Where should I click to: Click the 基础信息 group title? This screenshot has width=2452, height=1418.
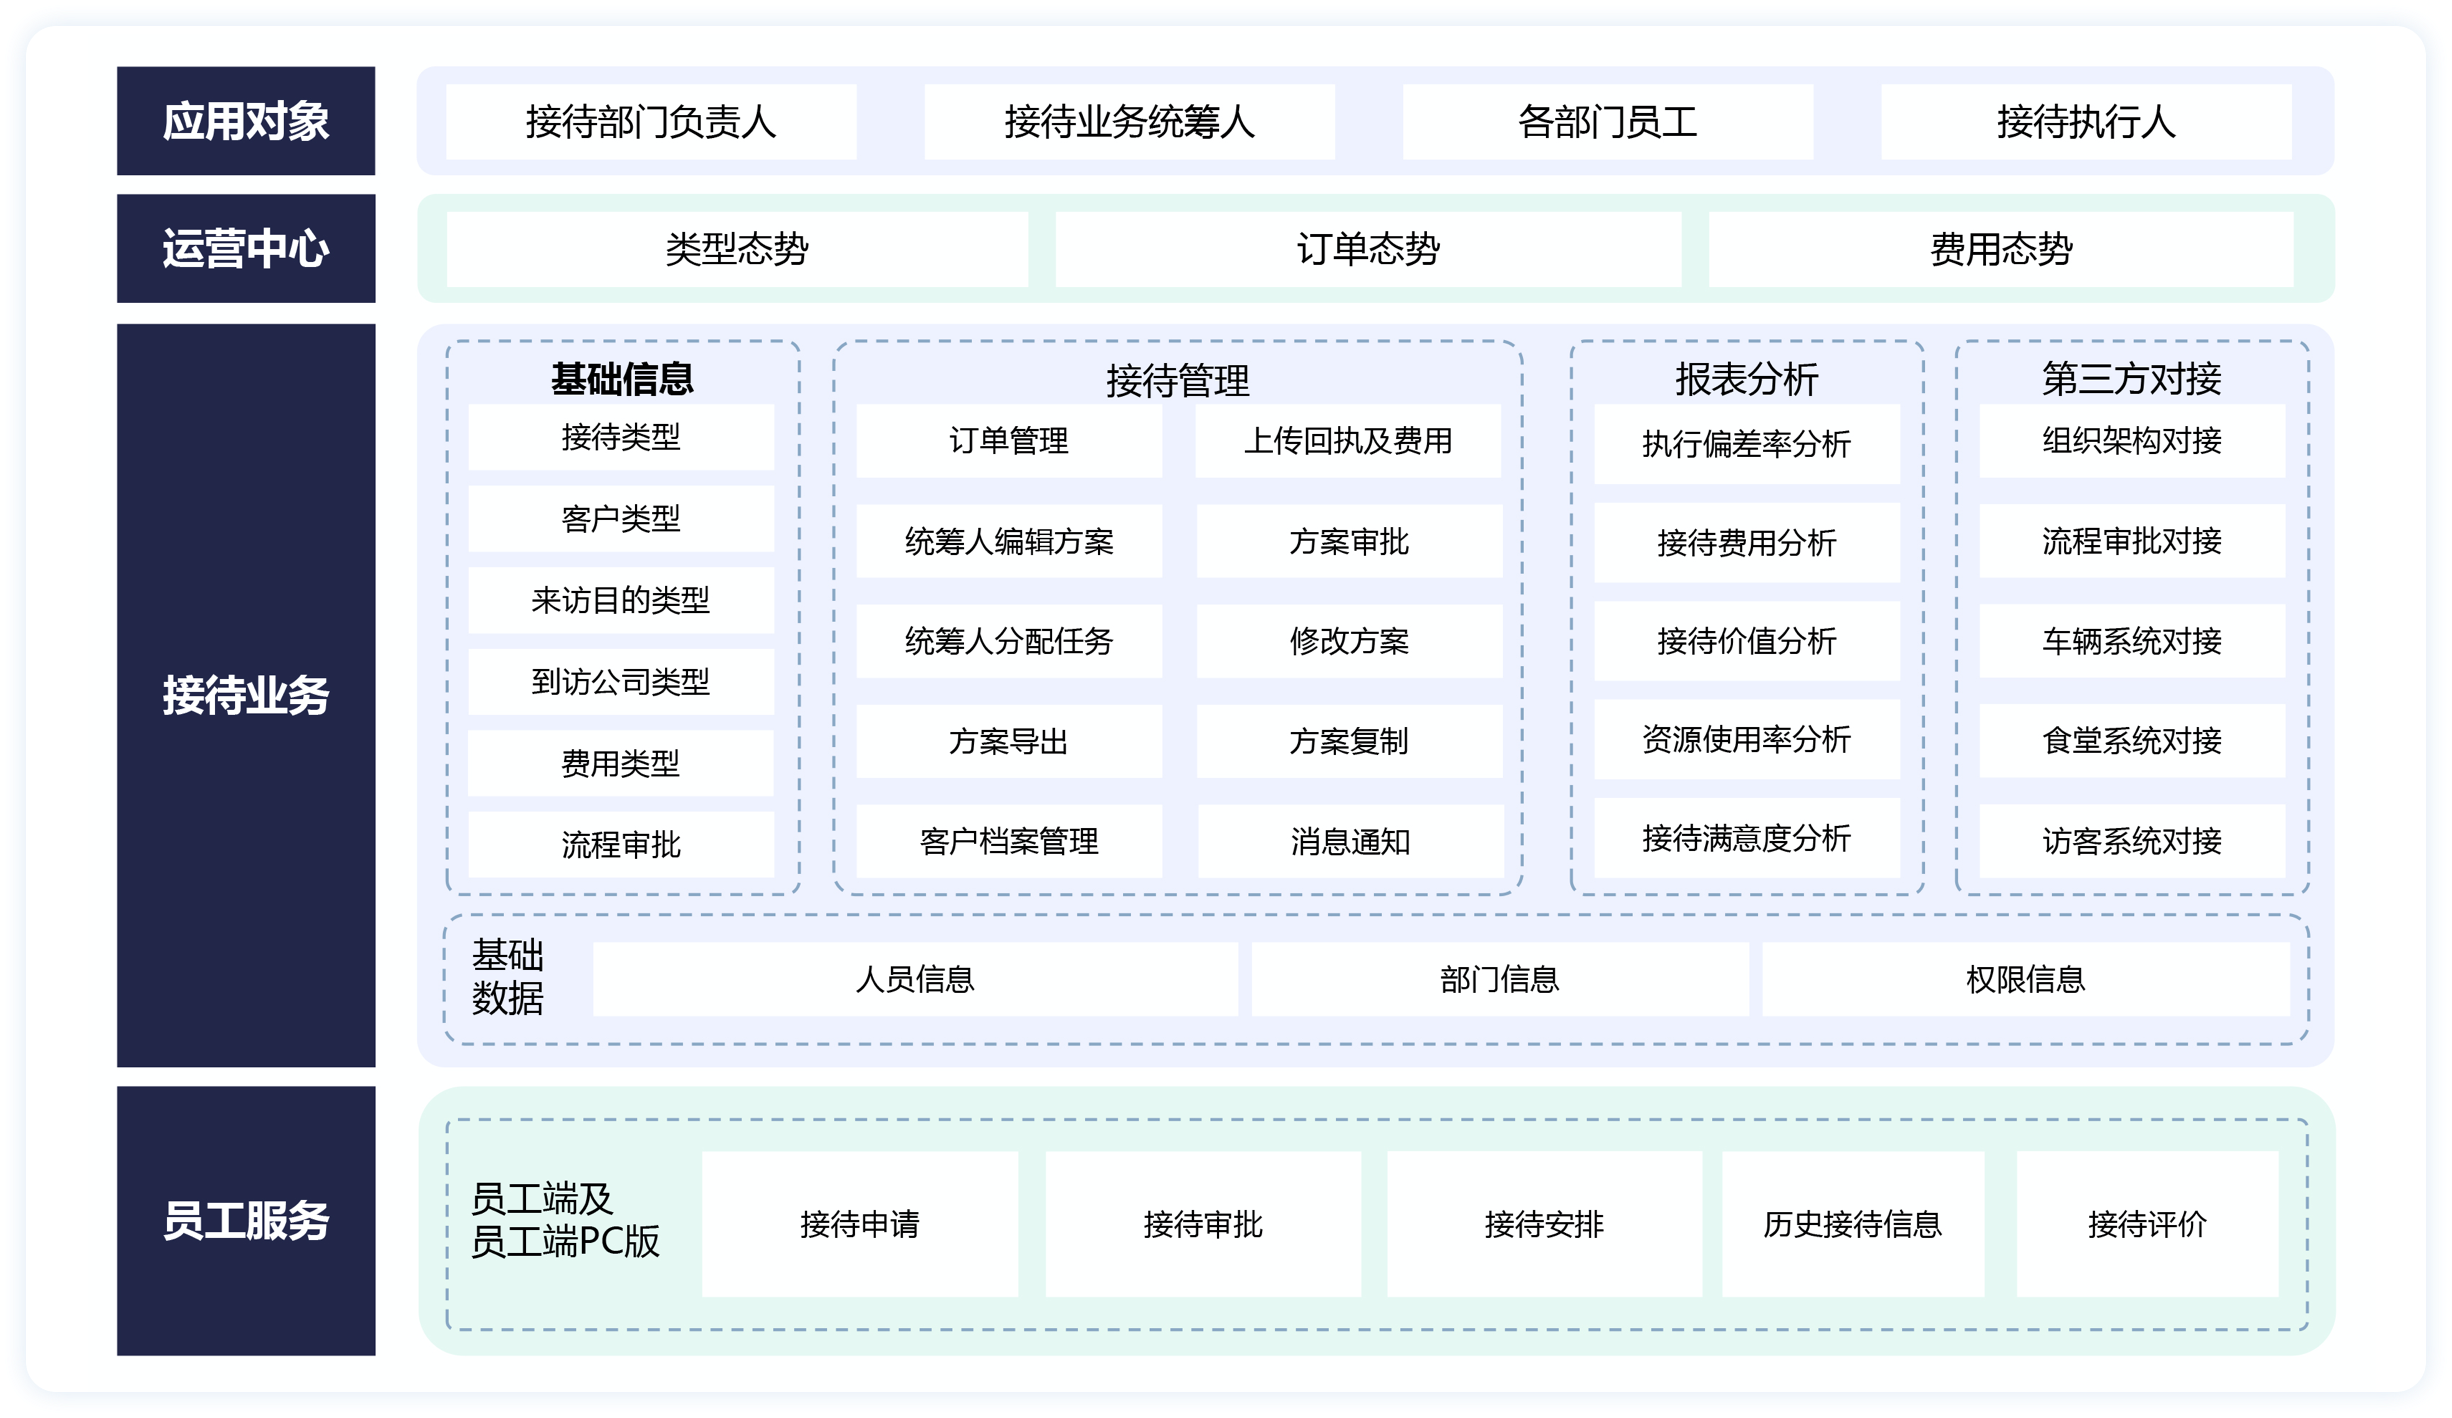tap(622, 379)
